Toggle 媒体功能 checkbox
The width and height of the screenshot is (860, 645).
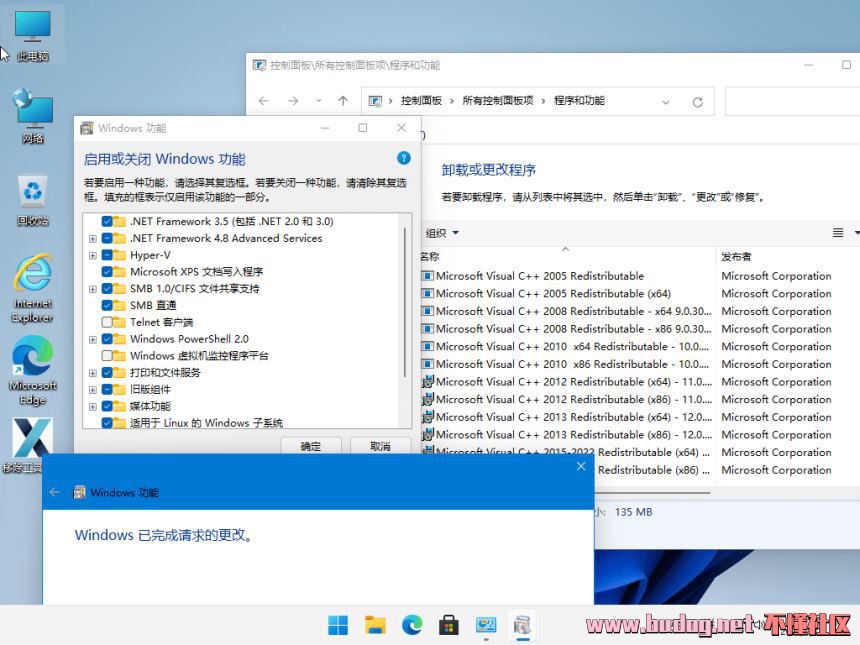click(107, 406)
